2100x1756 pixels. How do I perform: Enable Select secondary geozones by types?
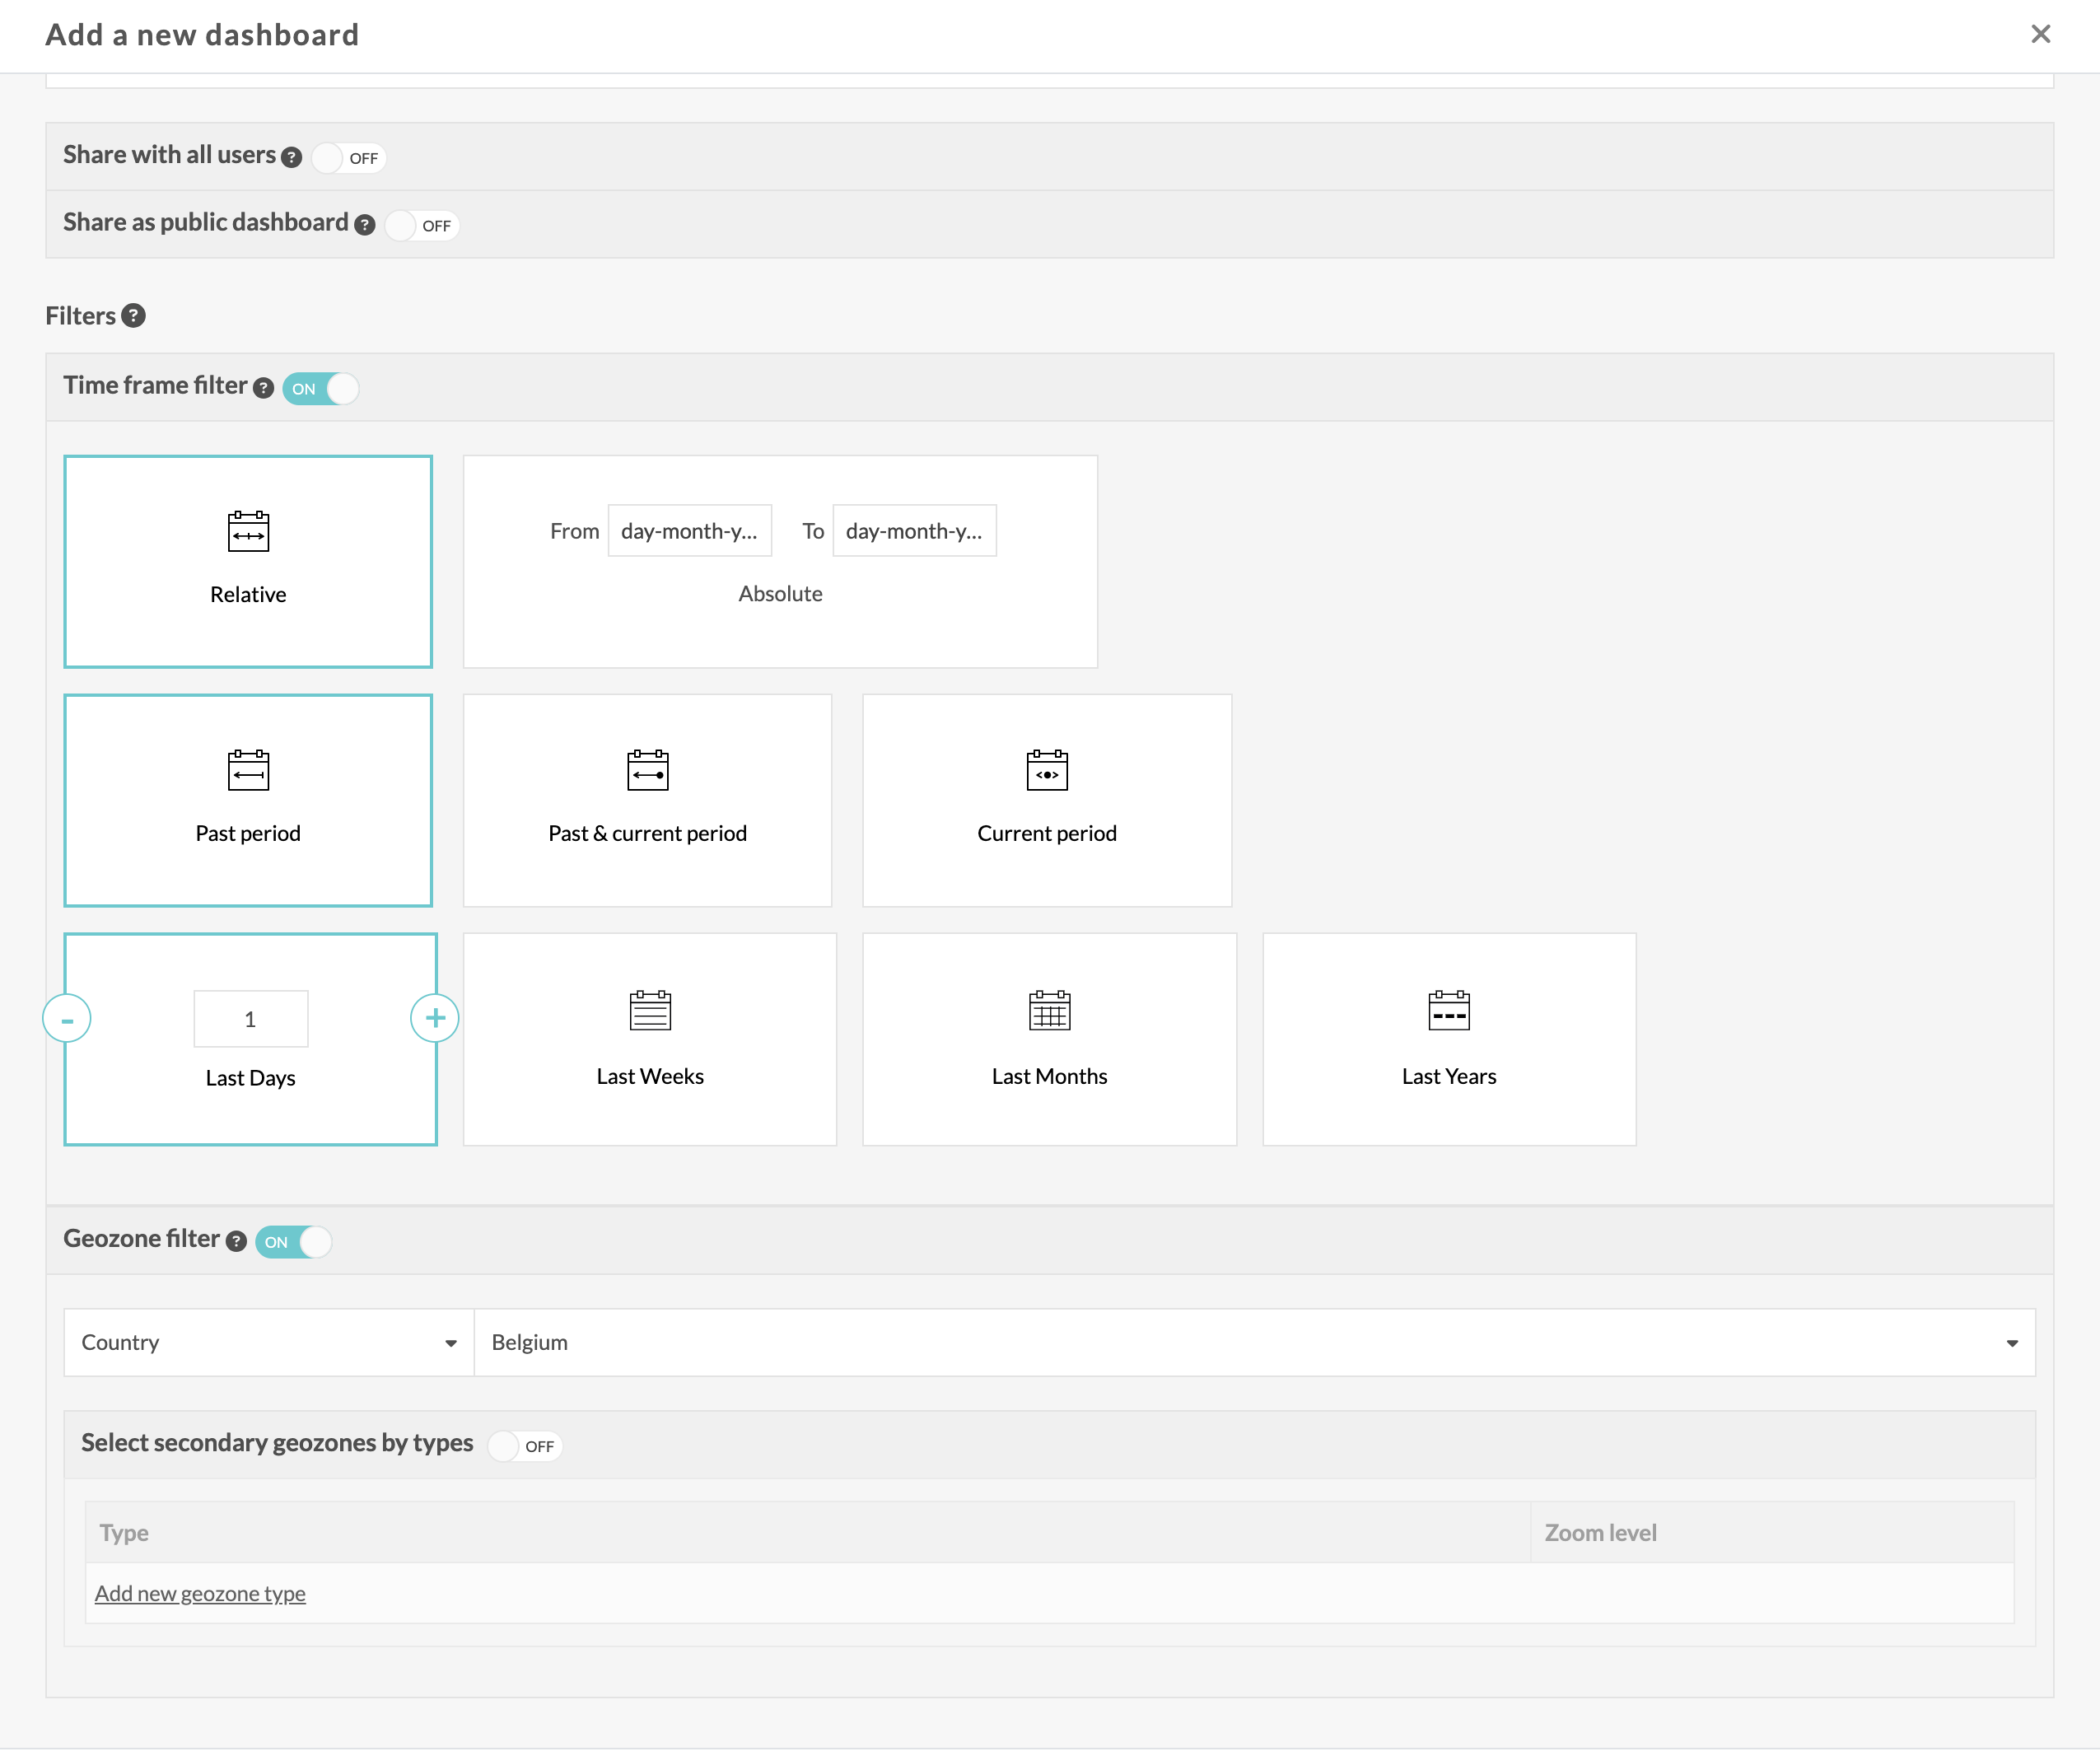click(x=524, y=1446)
